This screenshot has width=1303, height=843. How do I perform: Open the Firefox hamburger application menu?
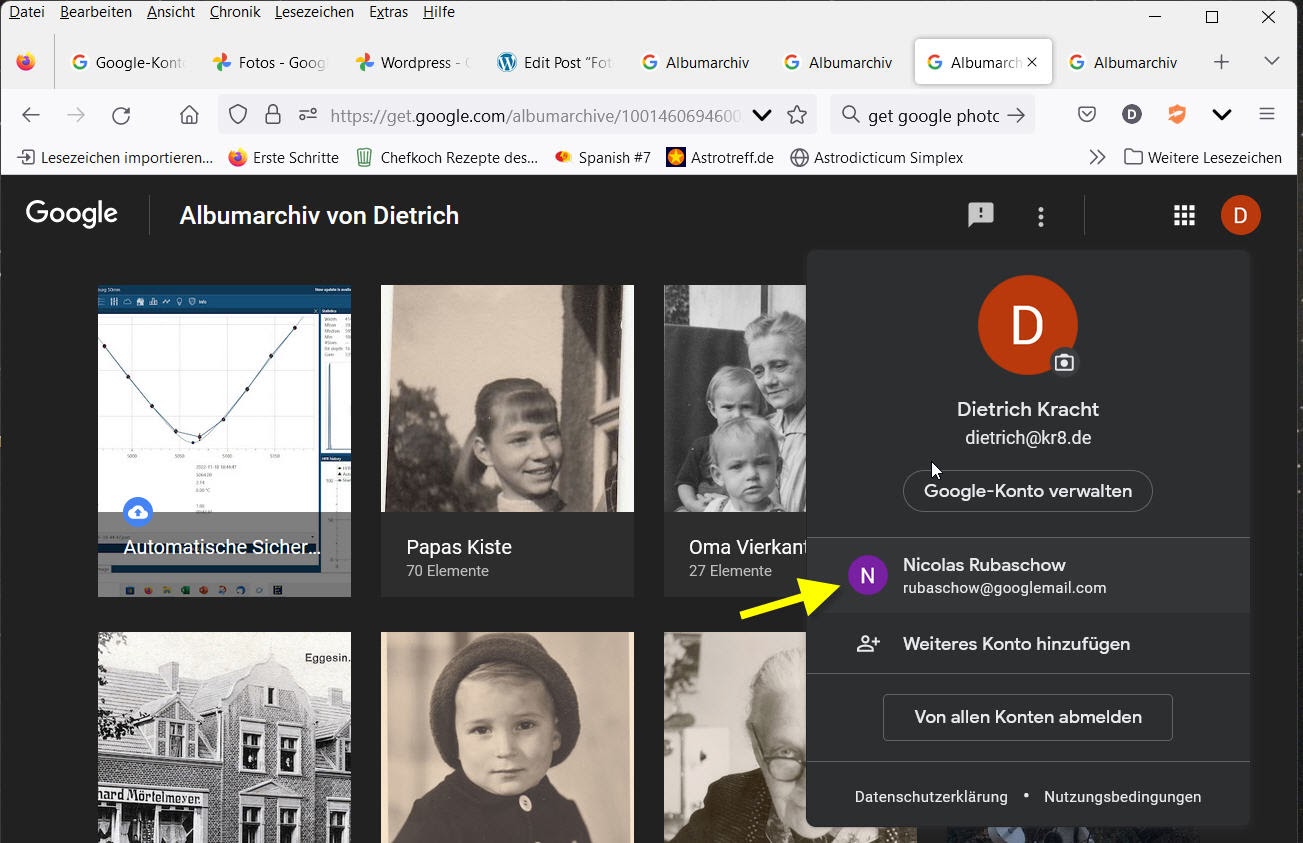1267,115
